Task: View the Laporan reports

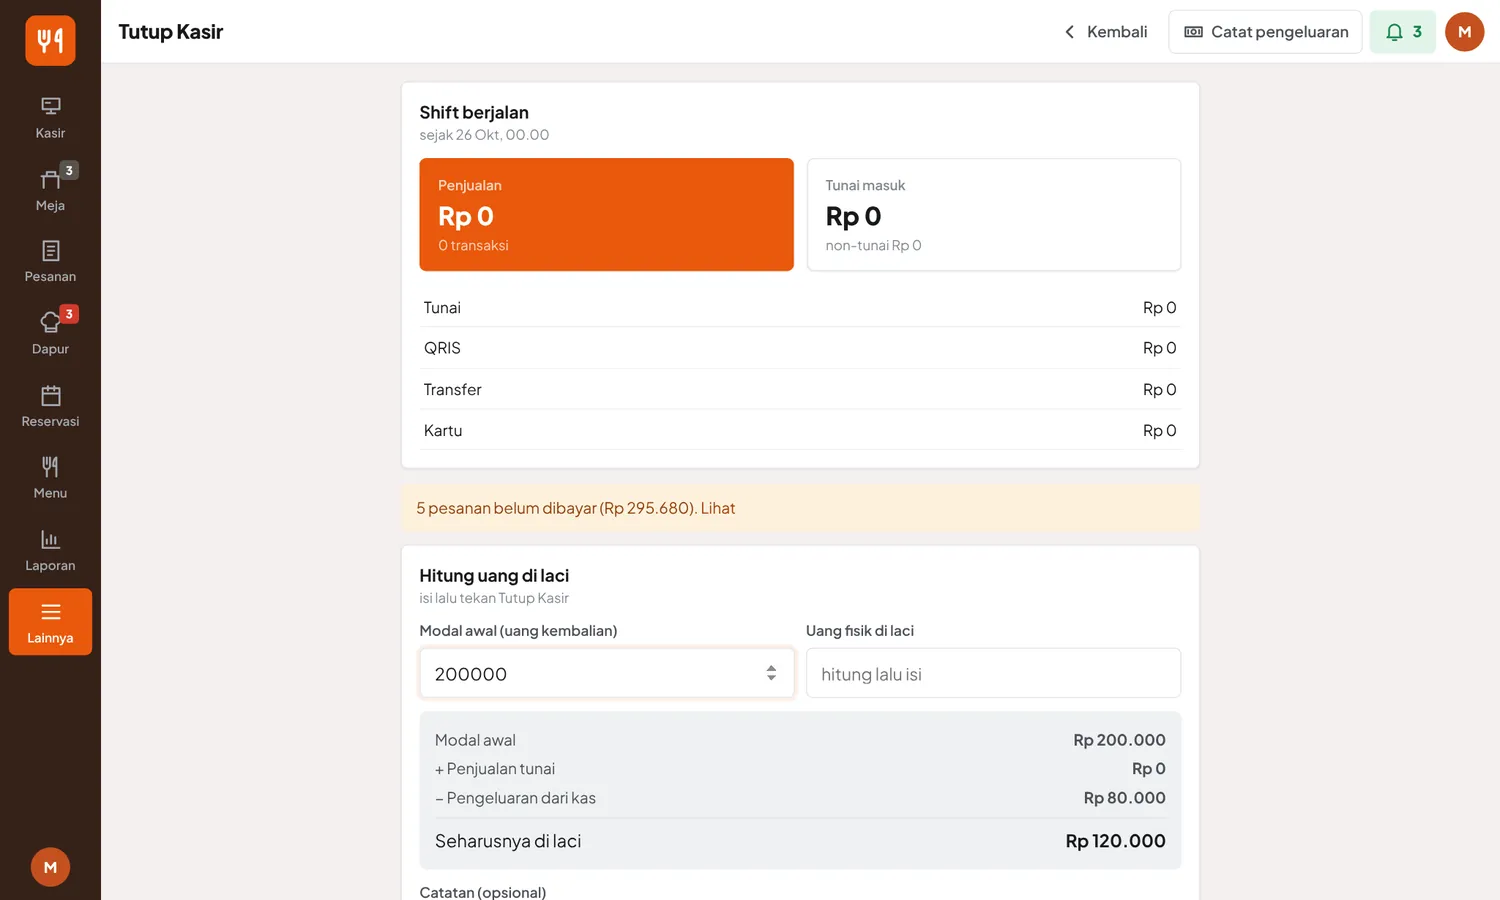Action: 50,550
